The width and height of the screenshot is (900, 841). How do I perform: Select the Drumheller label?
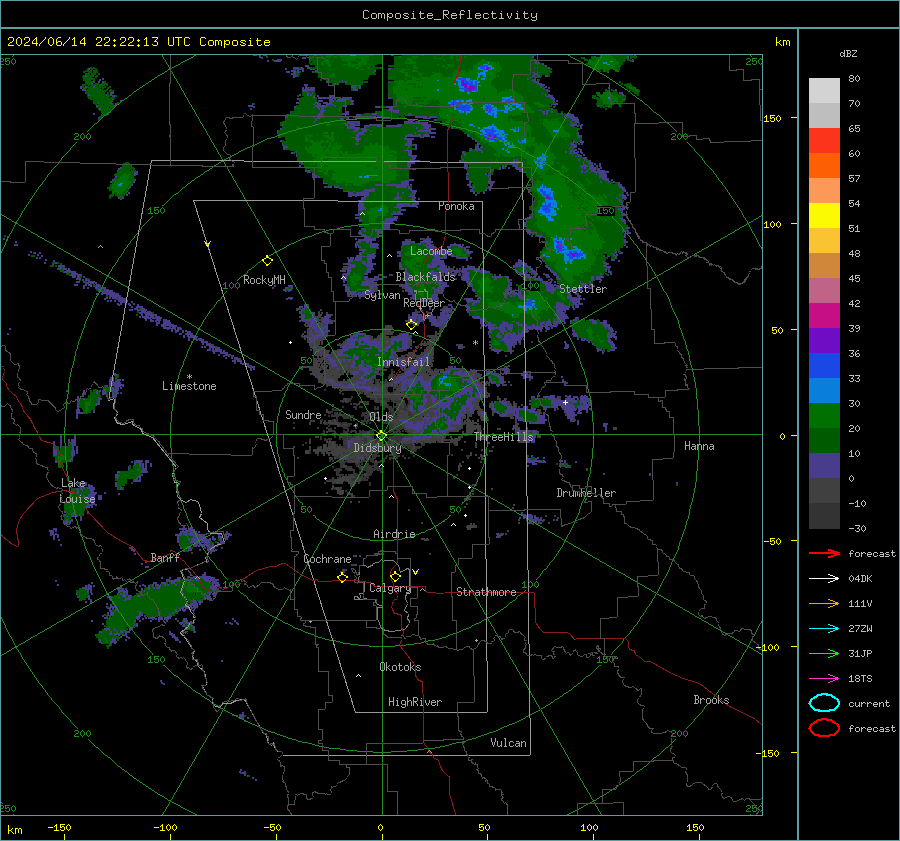(586, 493)
